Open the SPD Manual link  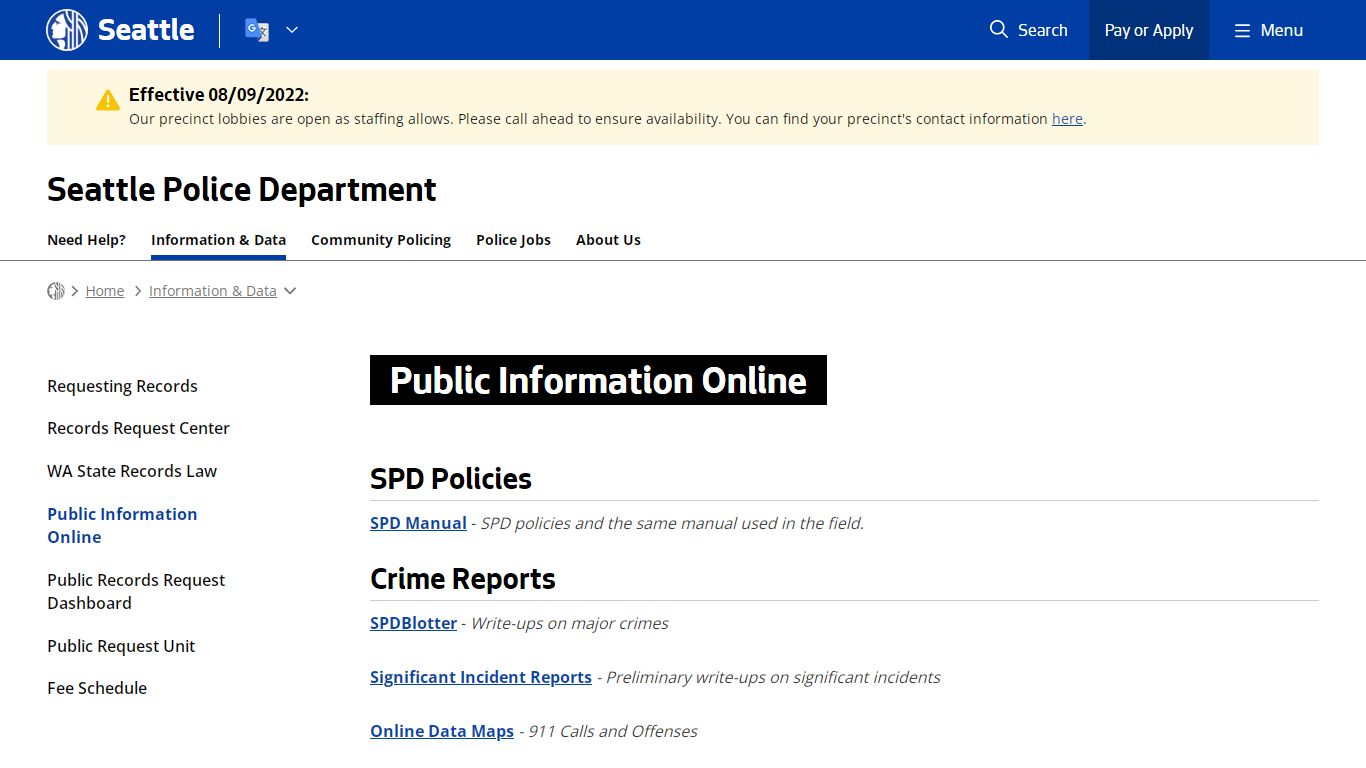(418, 523)
